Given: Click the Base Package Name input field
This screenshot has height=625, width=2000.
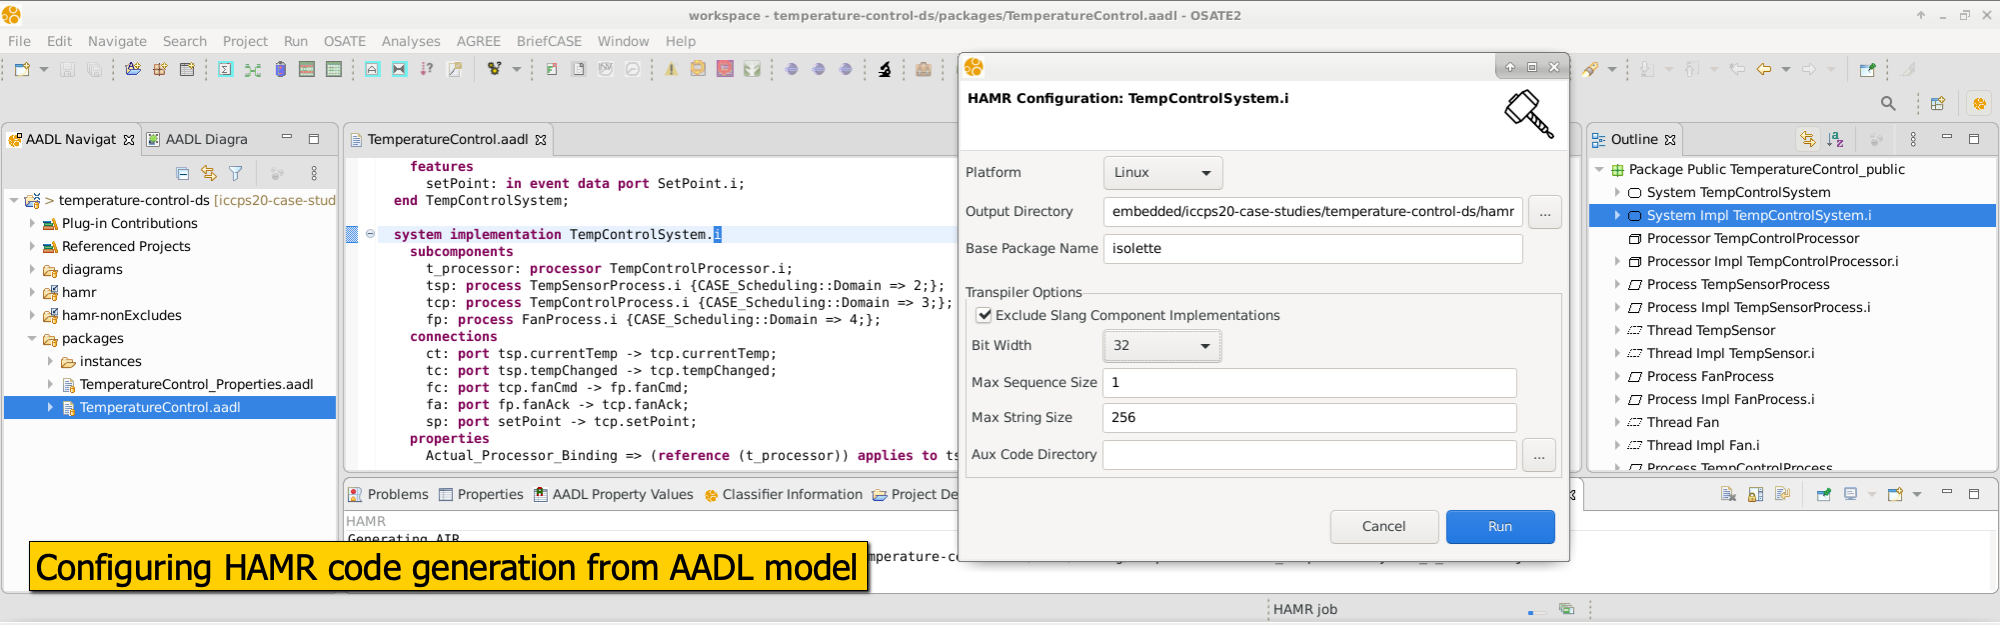Looking at the screenshot, I should coord(1312,249).
